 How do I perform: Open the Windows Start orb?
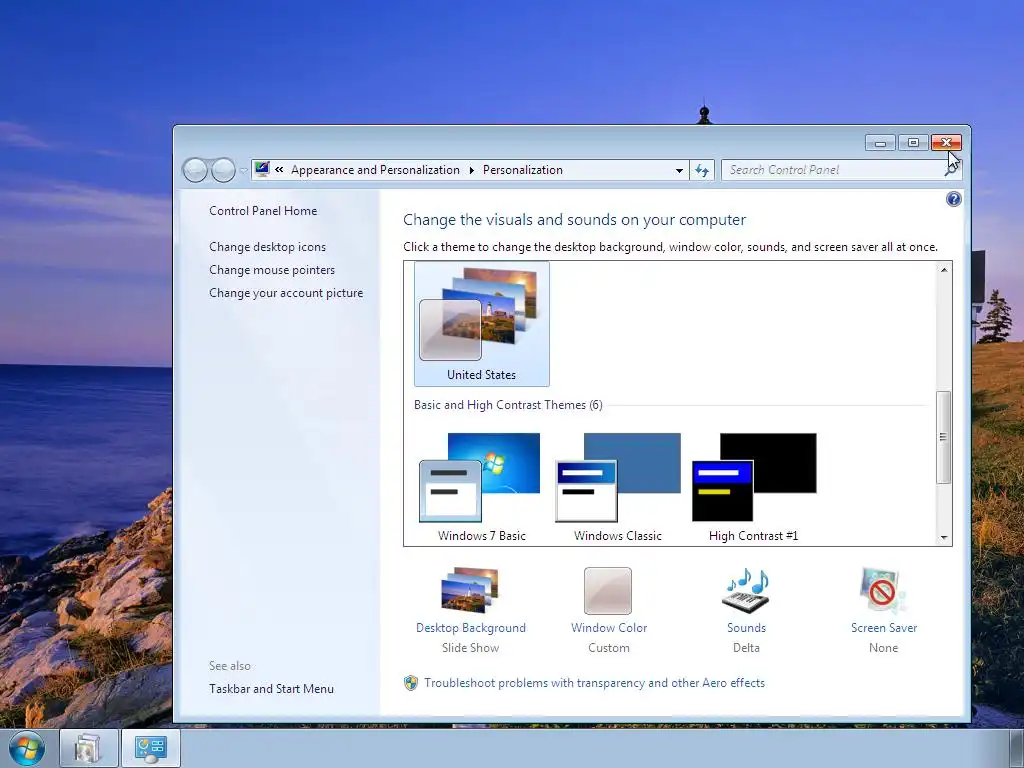point(27,748)
